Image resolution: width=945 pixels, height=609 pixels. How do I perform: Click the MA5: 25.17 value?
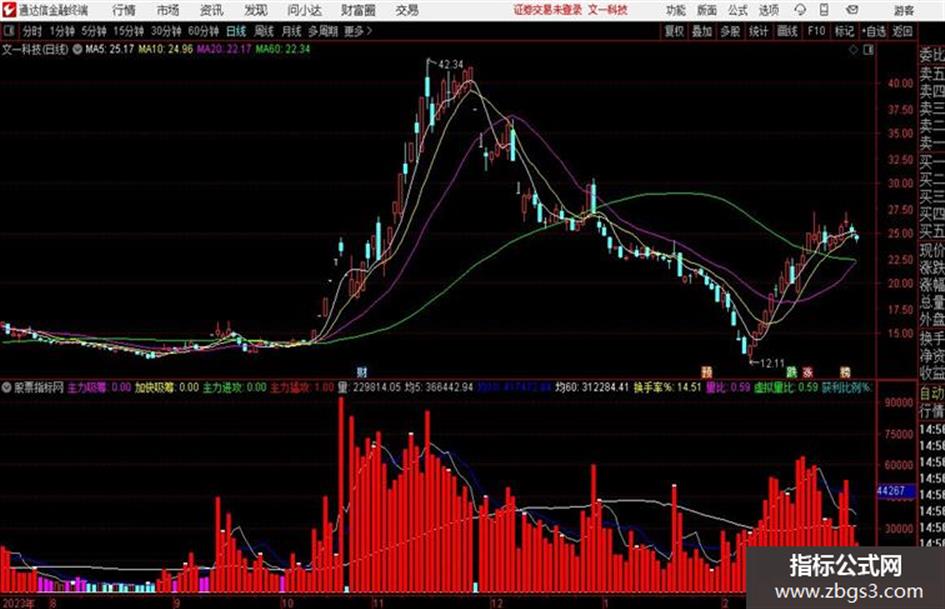pos(110,49)
